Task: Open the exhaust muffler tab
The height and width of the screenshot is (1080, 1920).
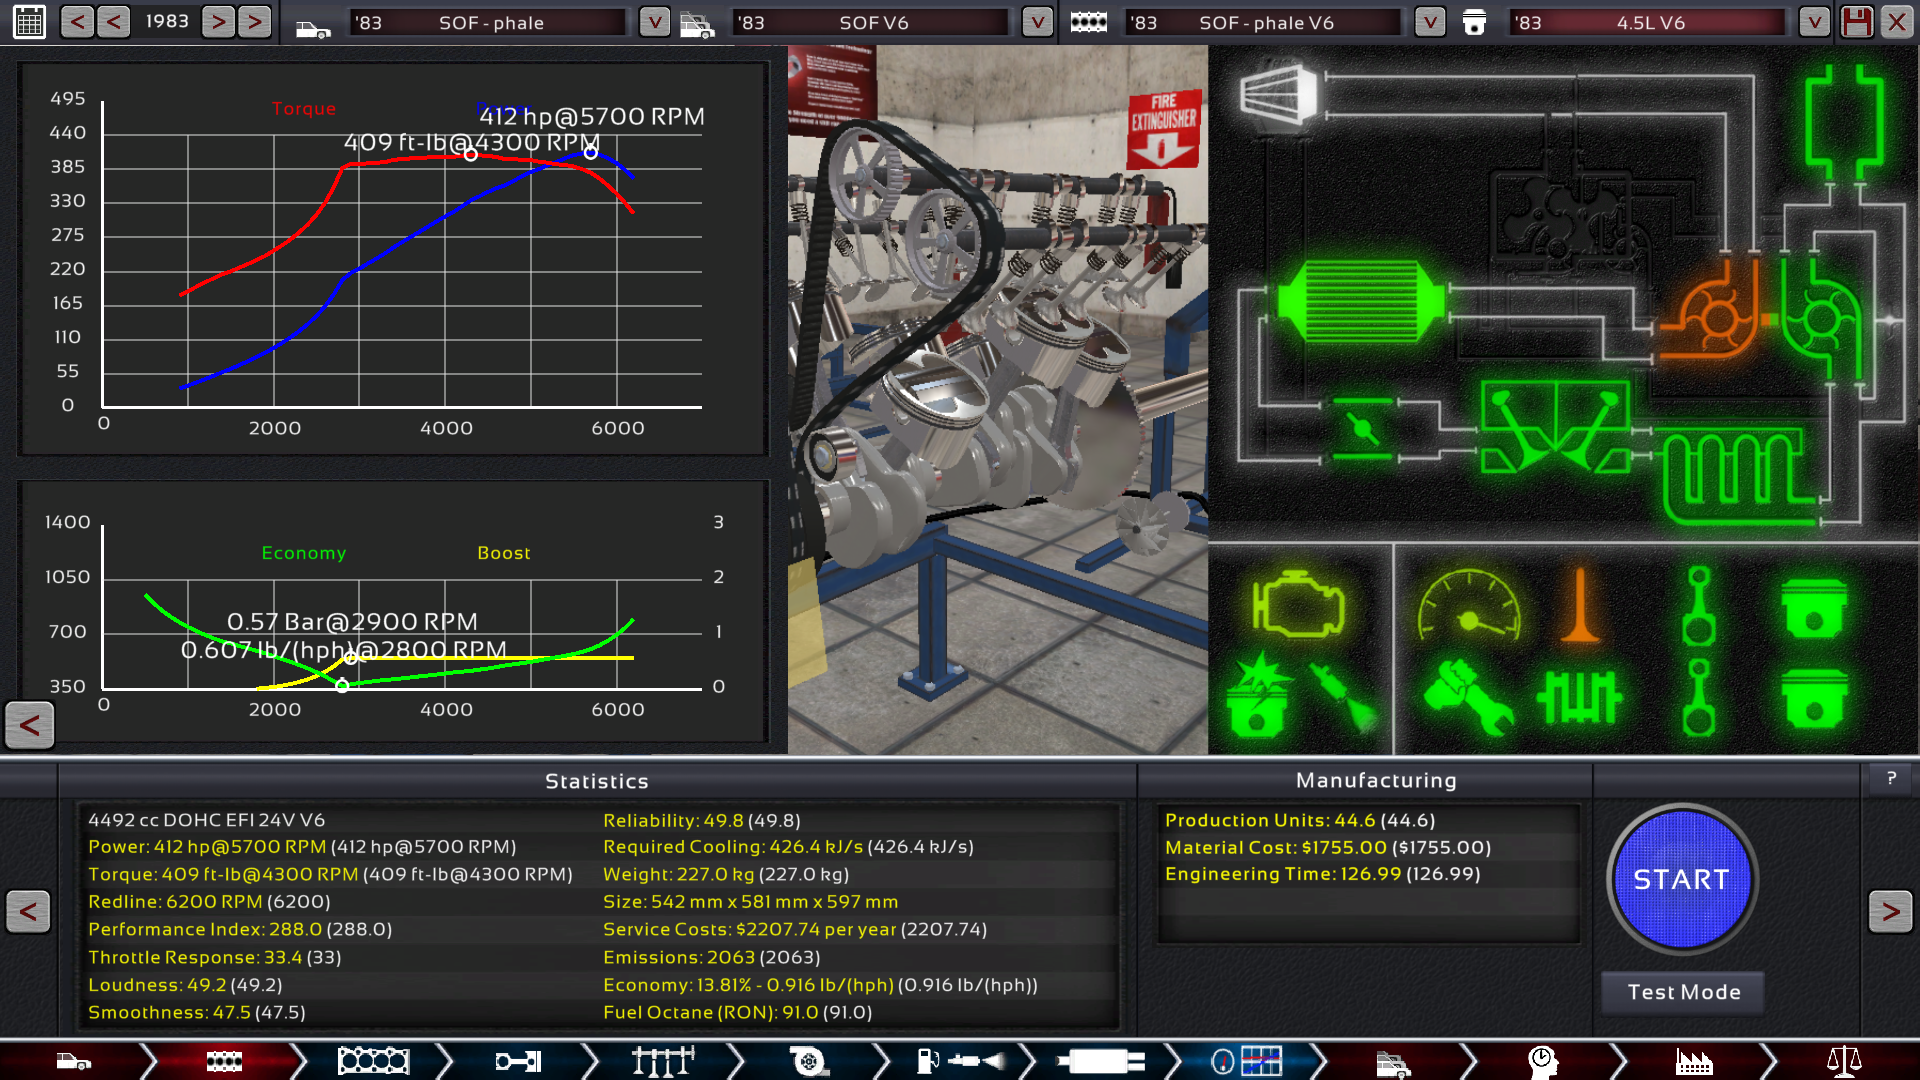Action: (x=1100, y=1061)
